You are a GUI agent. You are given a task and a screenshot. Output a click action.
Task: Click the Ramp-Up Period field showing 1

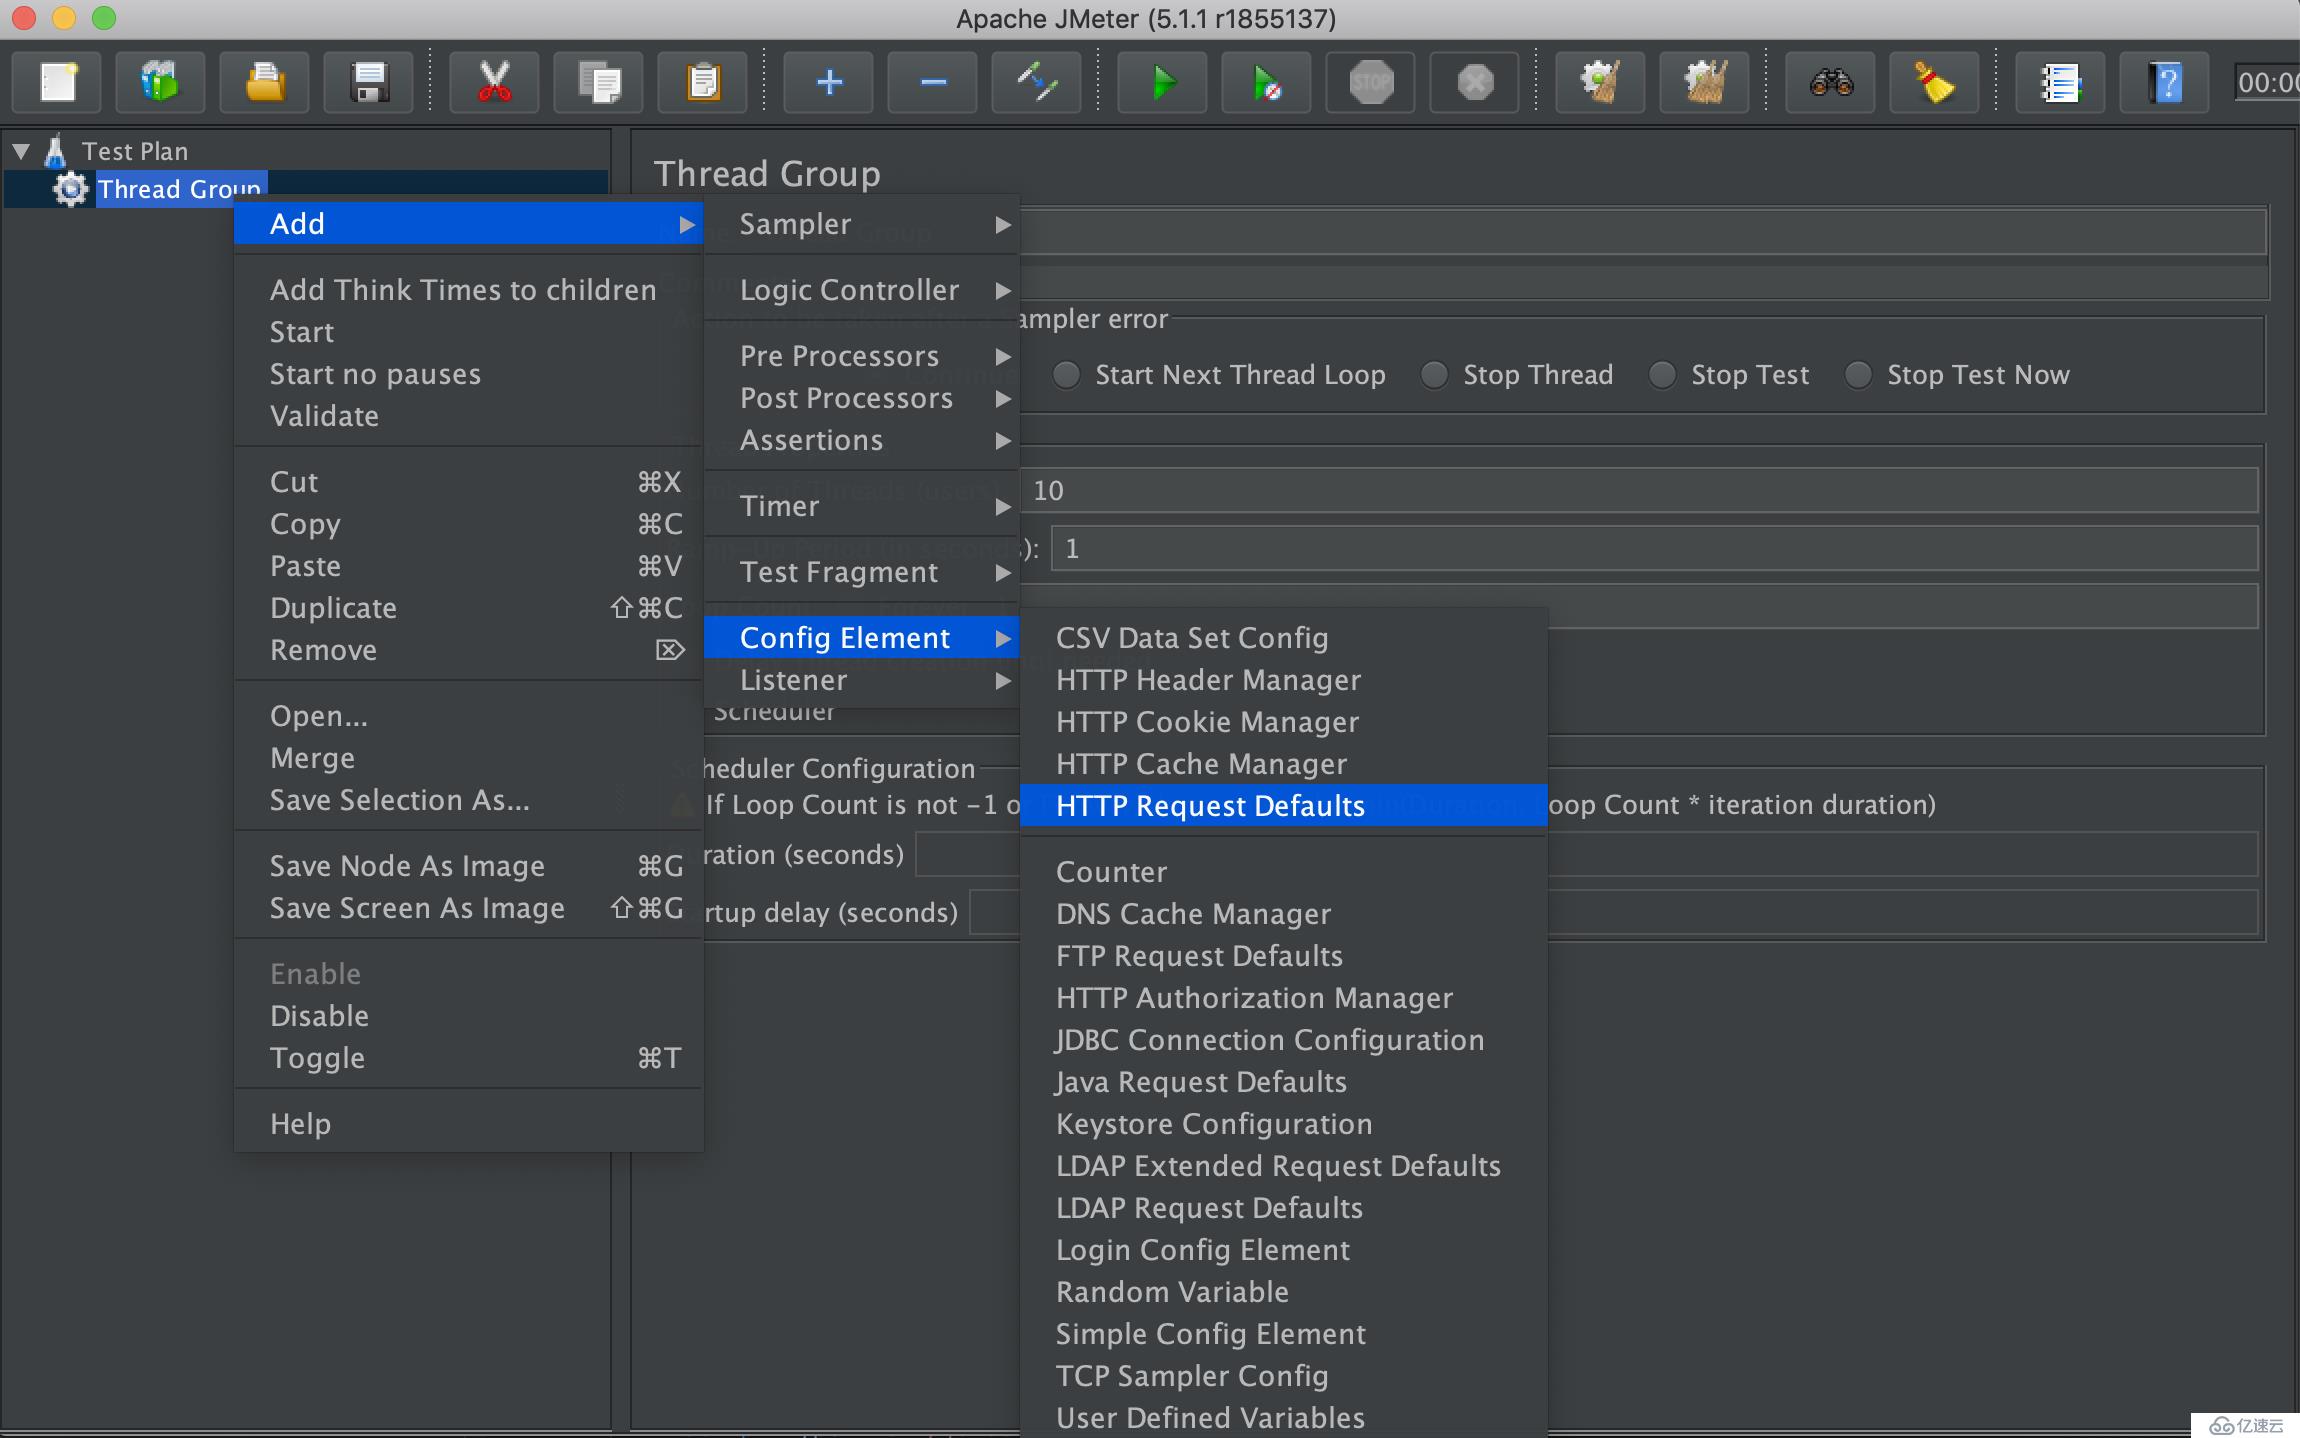pos(1654,549)
